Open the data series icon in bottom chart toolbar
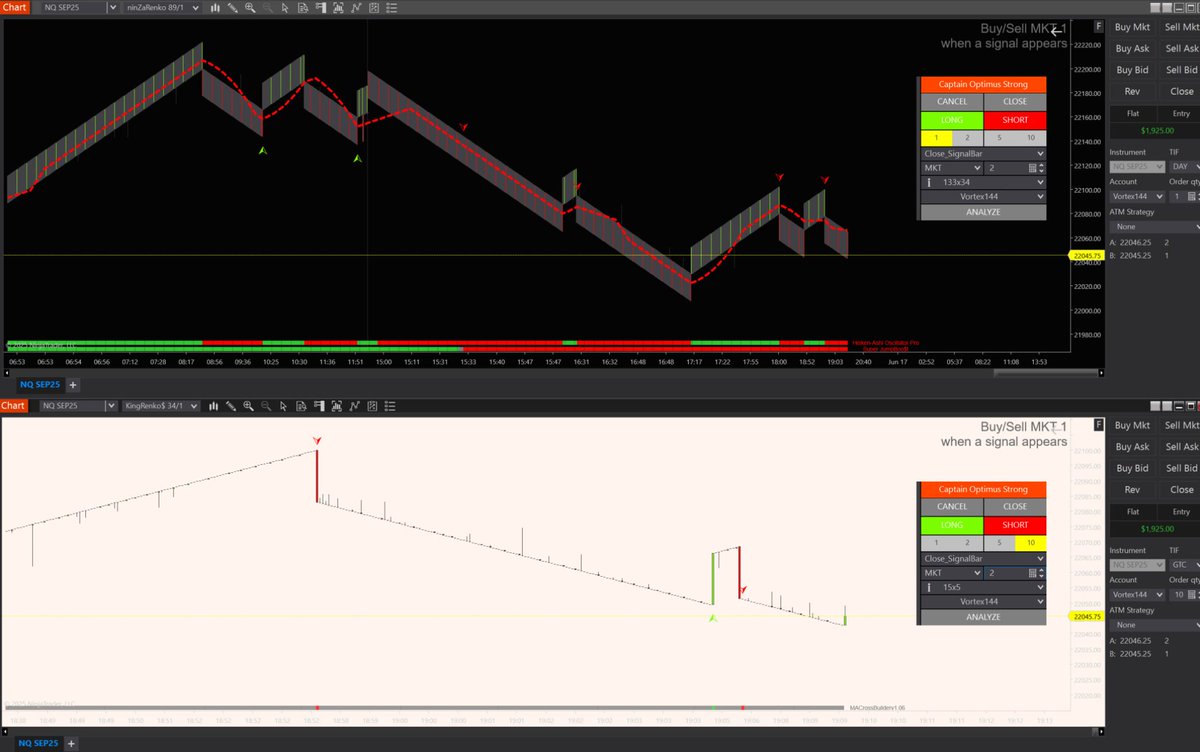1200x752 pixels. 337,406
